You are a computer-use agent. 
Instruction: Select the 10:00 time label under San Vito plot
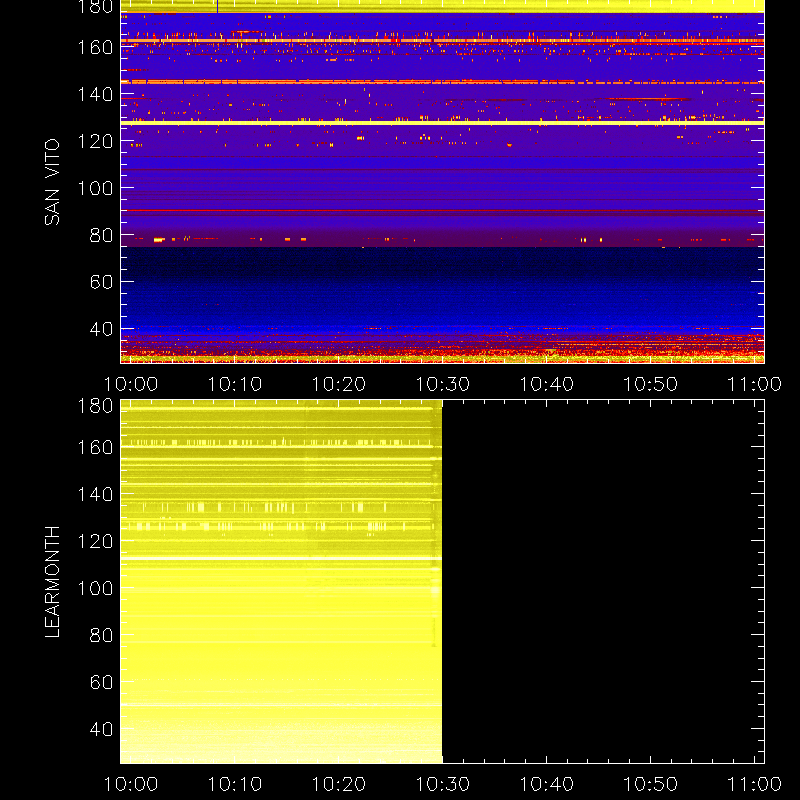click(131, 384)
